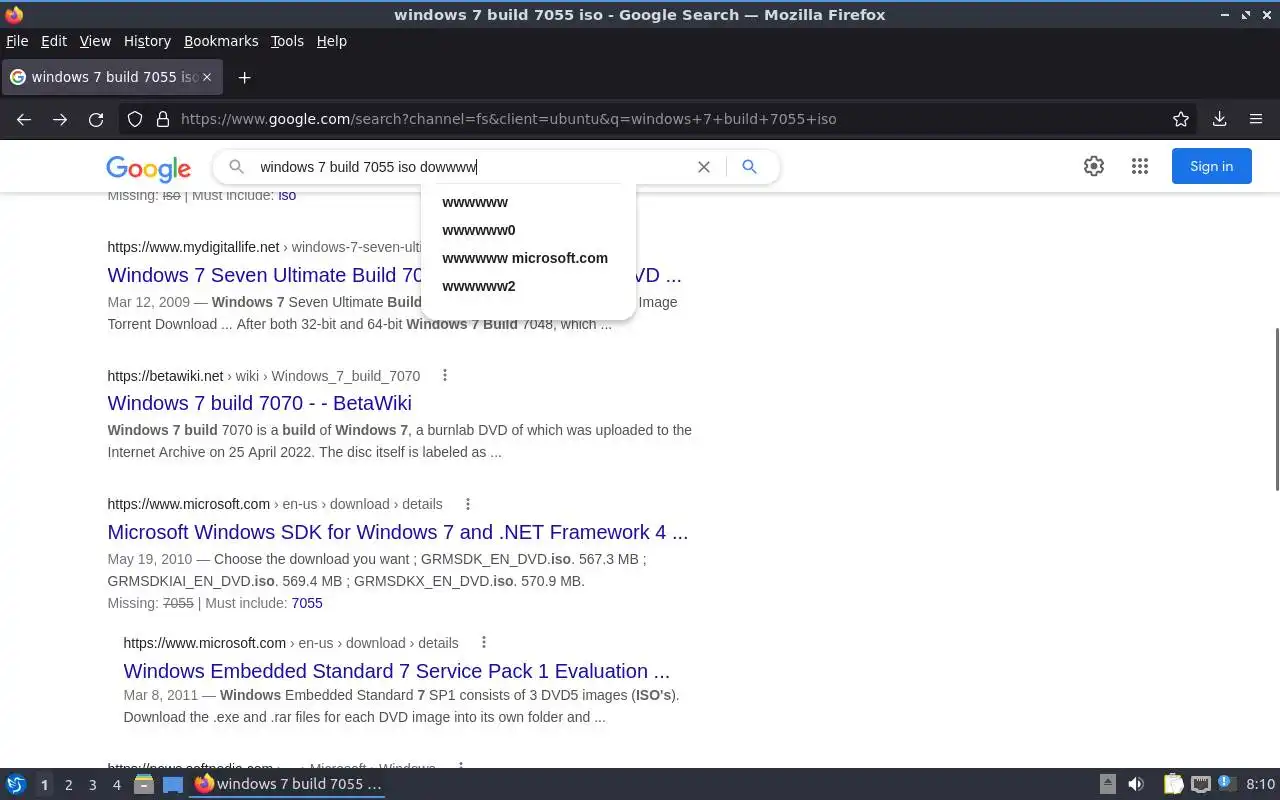Open the clipboard manager tray icon
This screenshot has width=1280, height=800.
[1173, 784]
